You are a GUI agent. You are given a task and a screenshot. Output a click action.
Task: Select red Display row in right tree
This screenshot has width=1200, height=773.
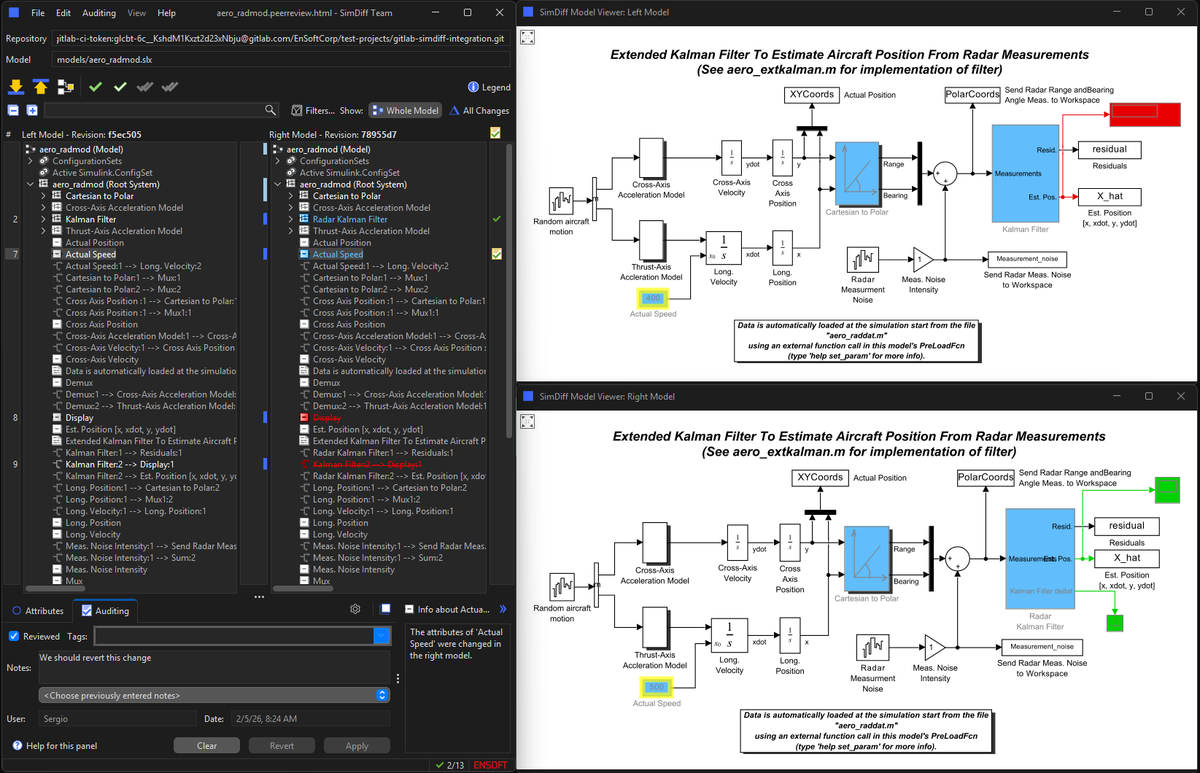click(x=327, y=417)
